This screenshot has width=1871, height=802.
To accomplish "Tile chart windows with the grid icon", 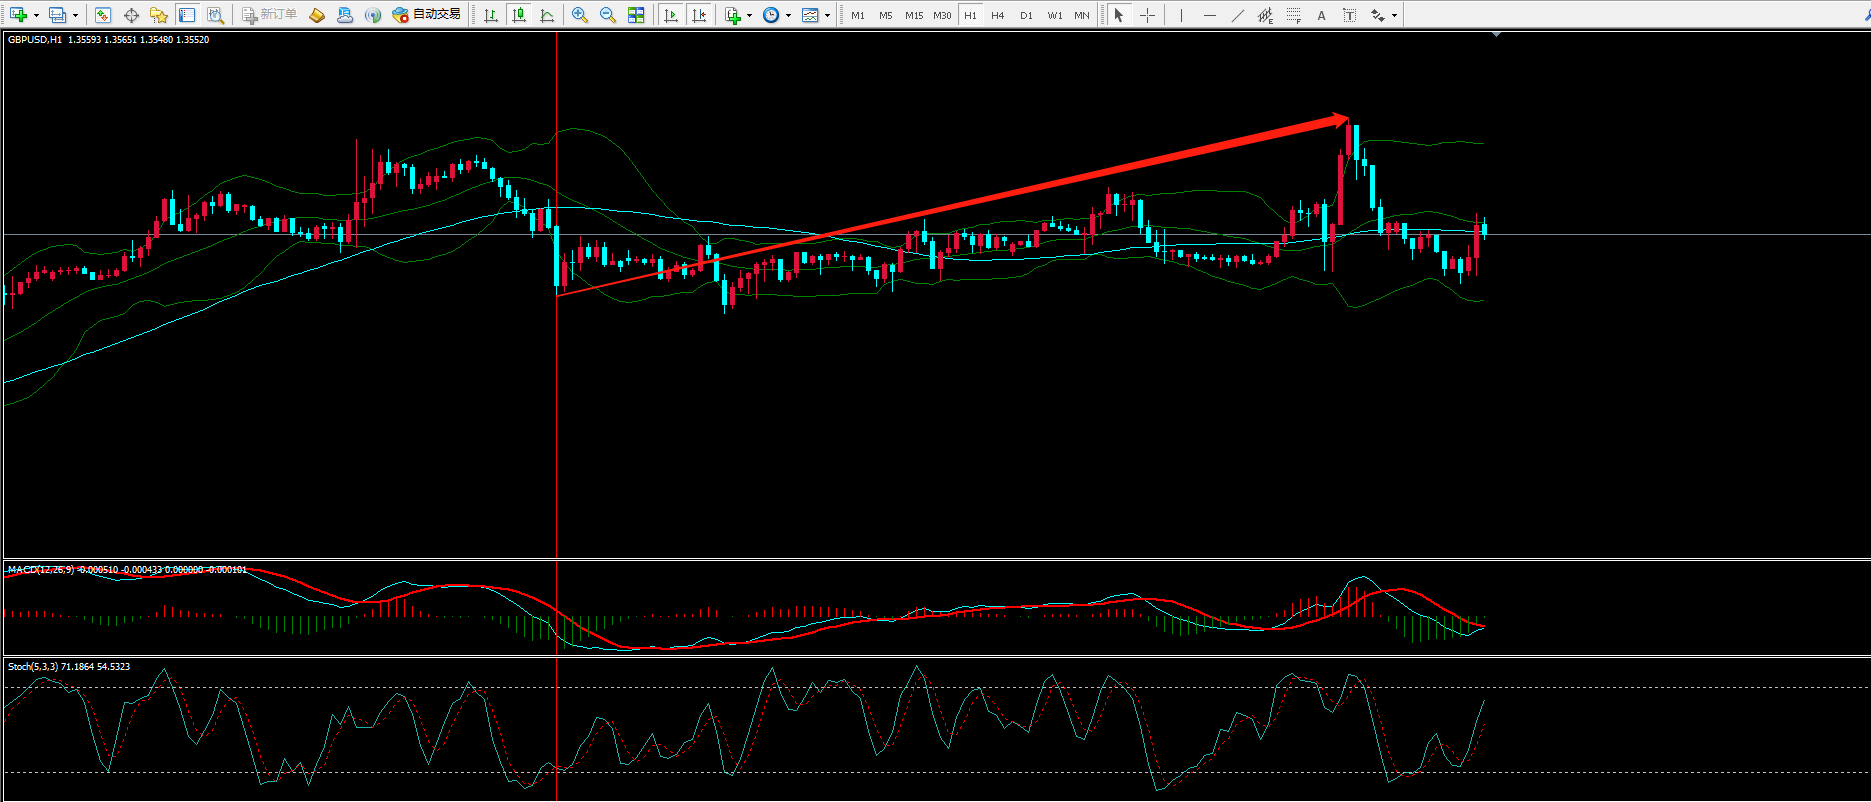I will click(636, 15).
